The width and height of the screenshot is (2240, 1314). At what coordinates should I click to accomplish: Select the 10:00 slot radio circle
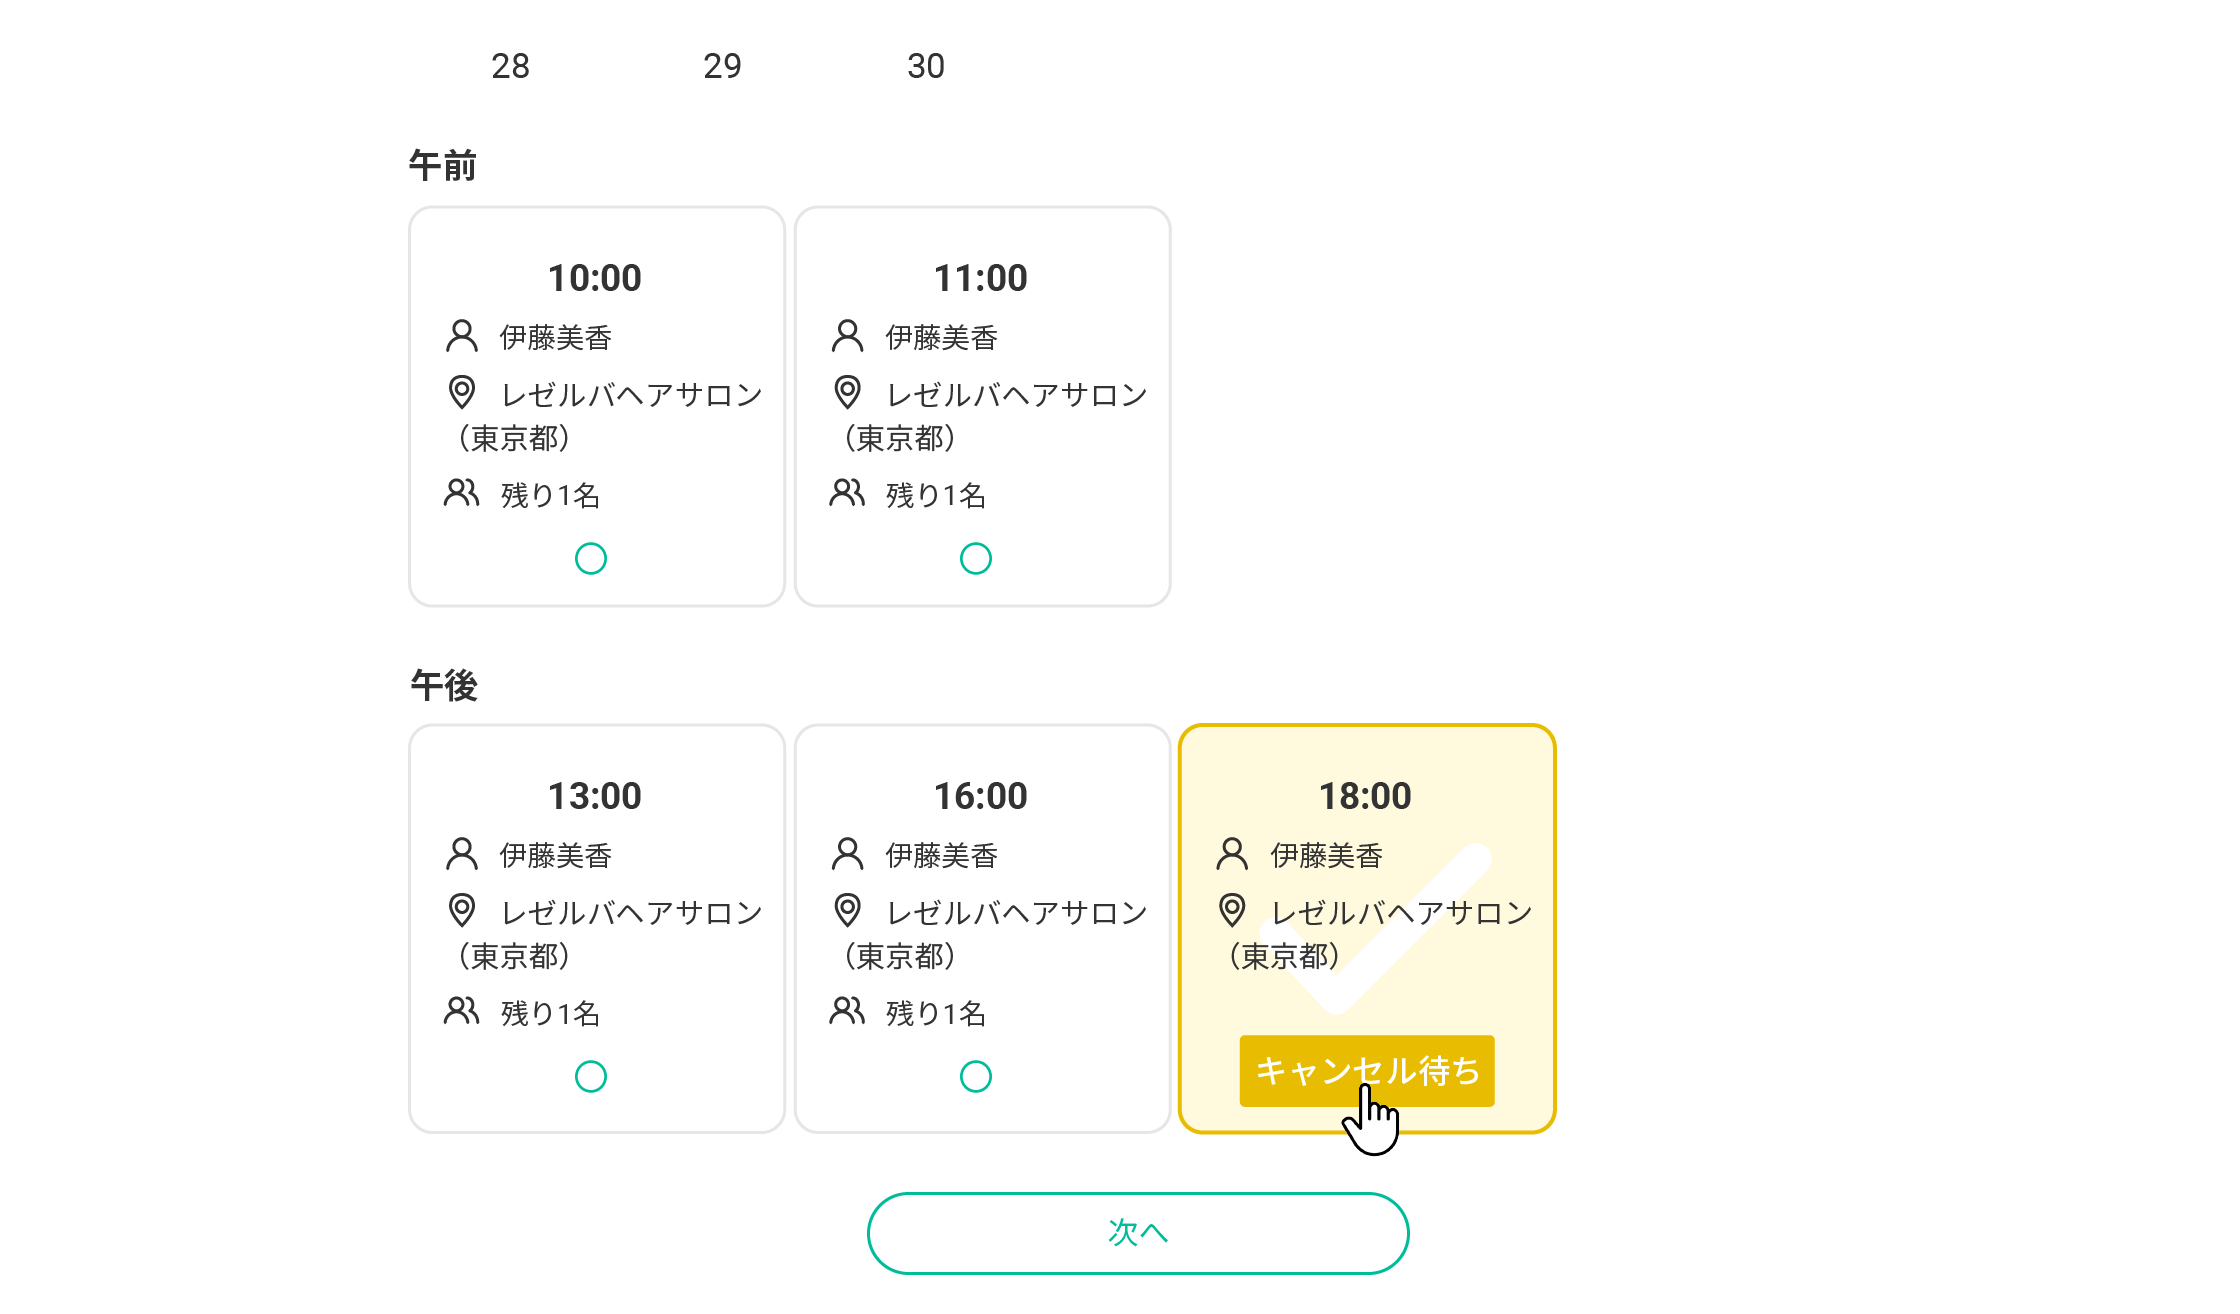[591, 558]
